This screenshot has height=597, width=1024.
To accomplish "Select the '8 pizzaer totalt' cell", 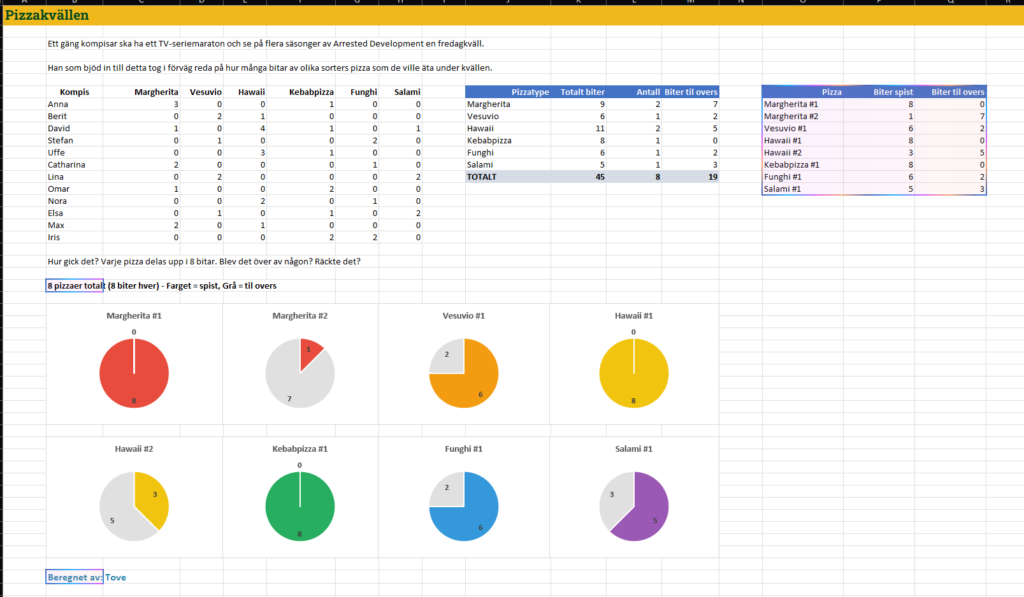I will [x=74, y=285].
